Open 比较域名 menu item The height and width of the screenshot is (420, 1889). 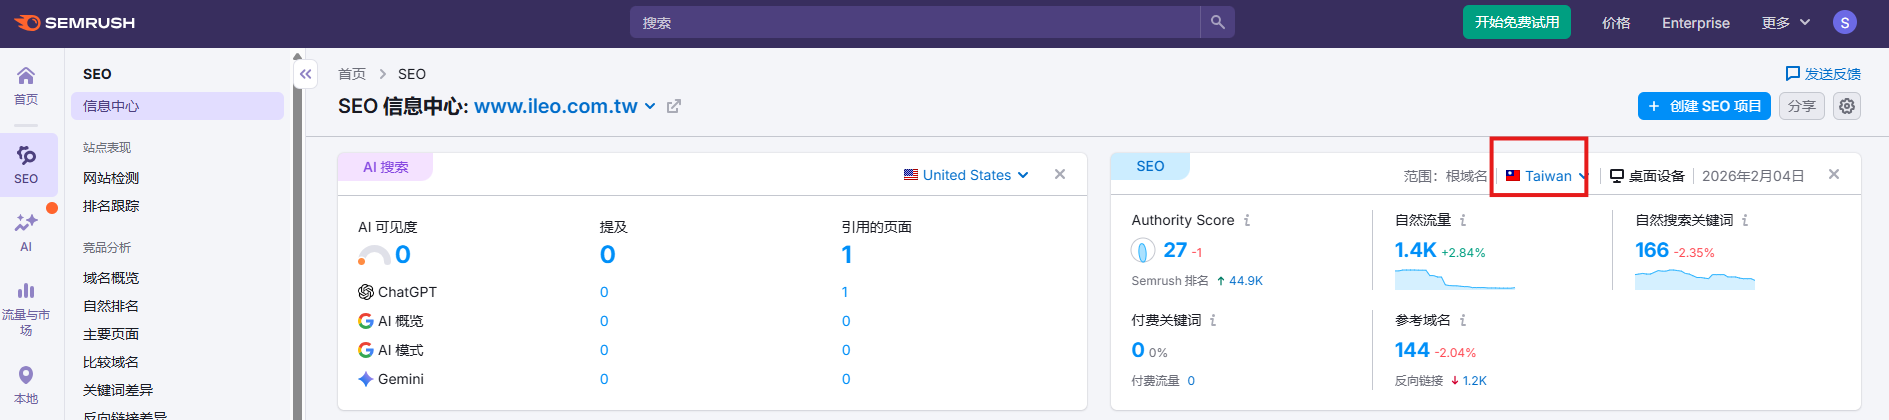[111, 362]
